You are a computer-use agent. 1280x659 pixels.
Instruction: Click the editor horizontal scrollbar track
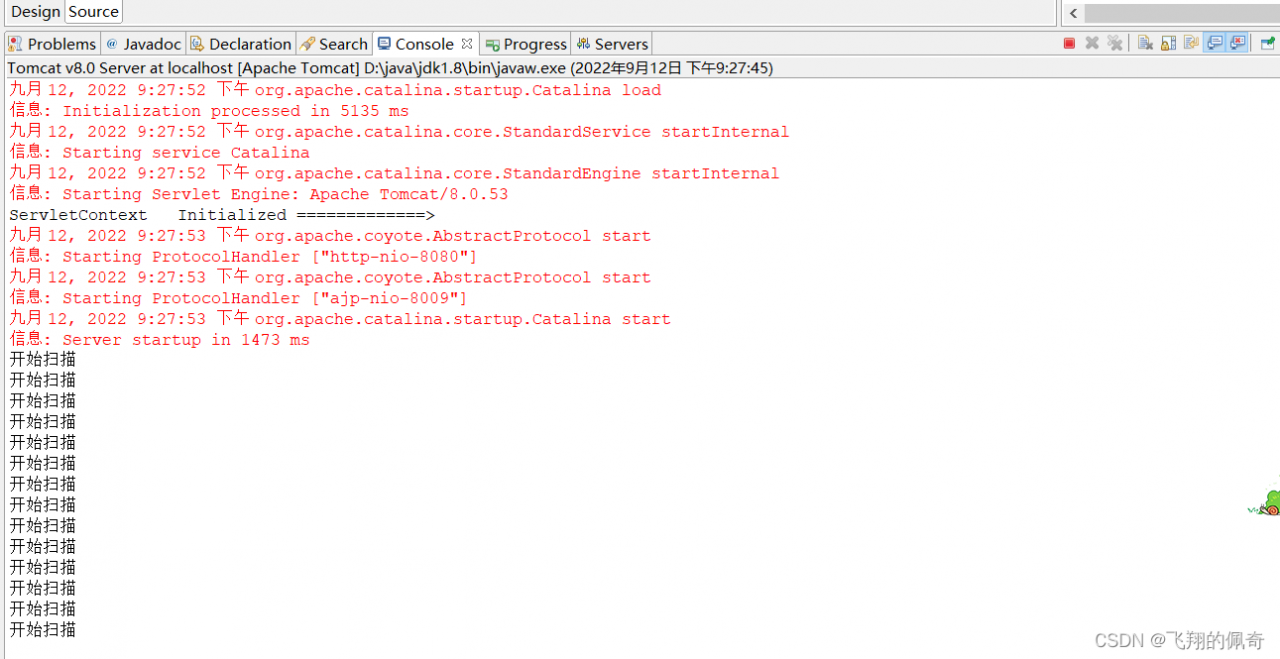coord(1182,13)
